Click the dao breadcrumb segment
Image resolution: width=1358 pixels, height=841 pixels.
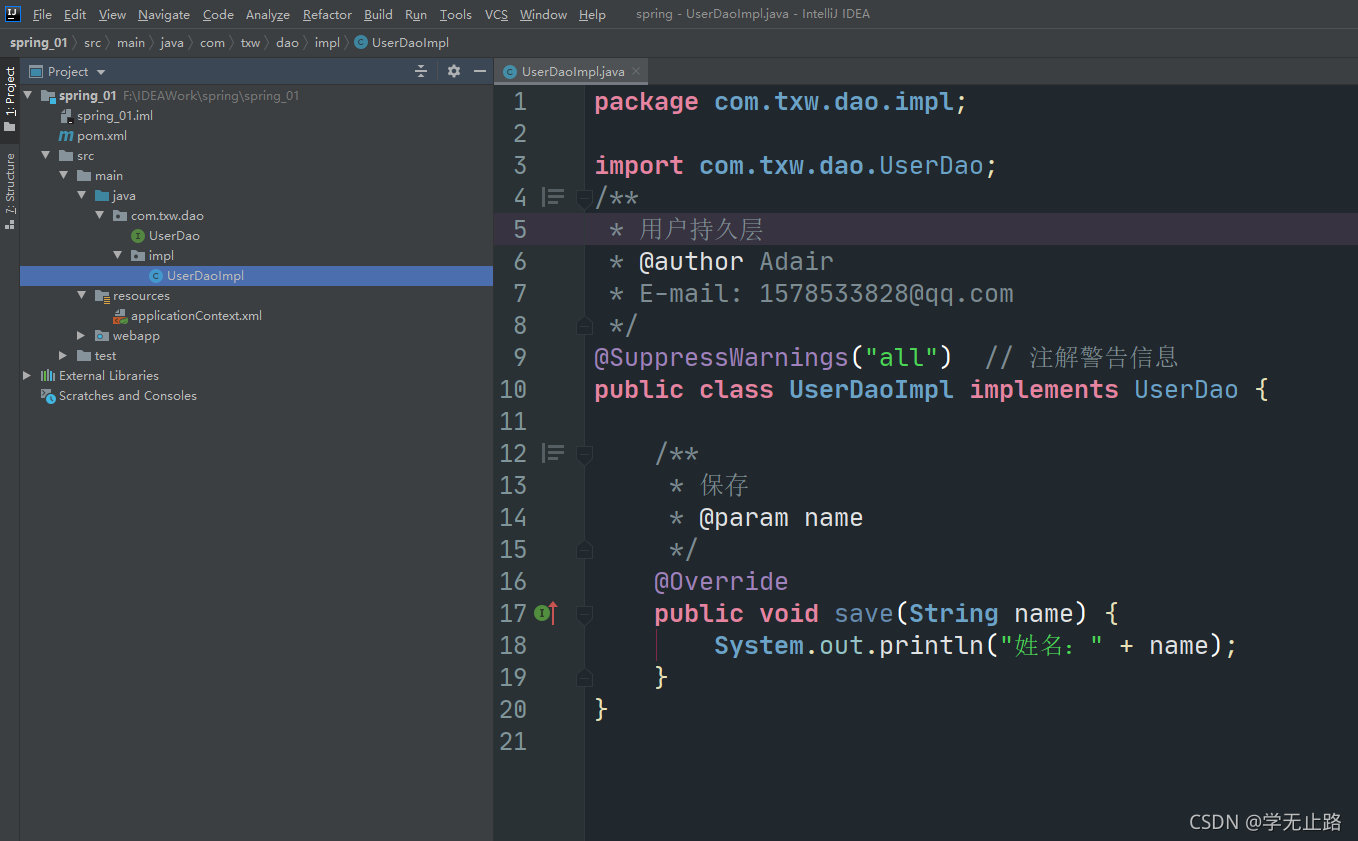click(287, 43)
